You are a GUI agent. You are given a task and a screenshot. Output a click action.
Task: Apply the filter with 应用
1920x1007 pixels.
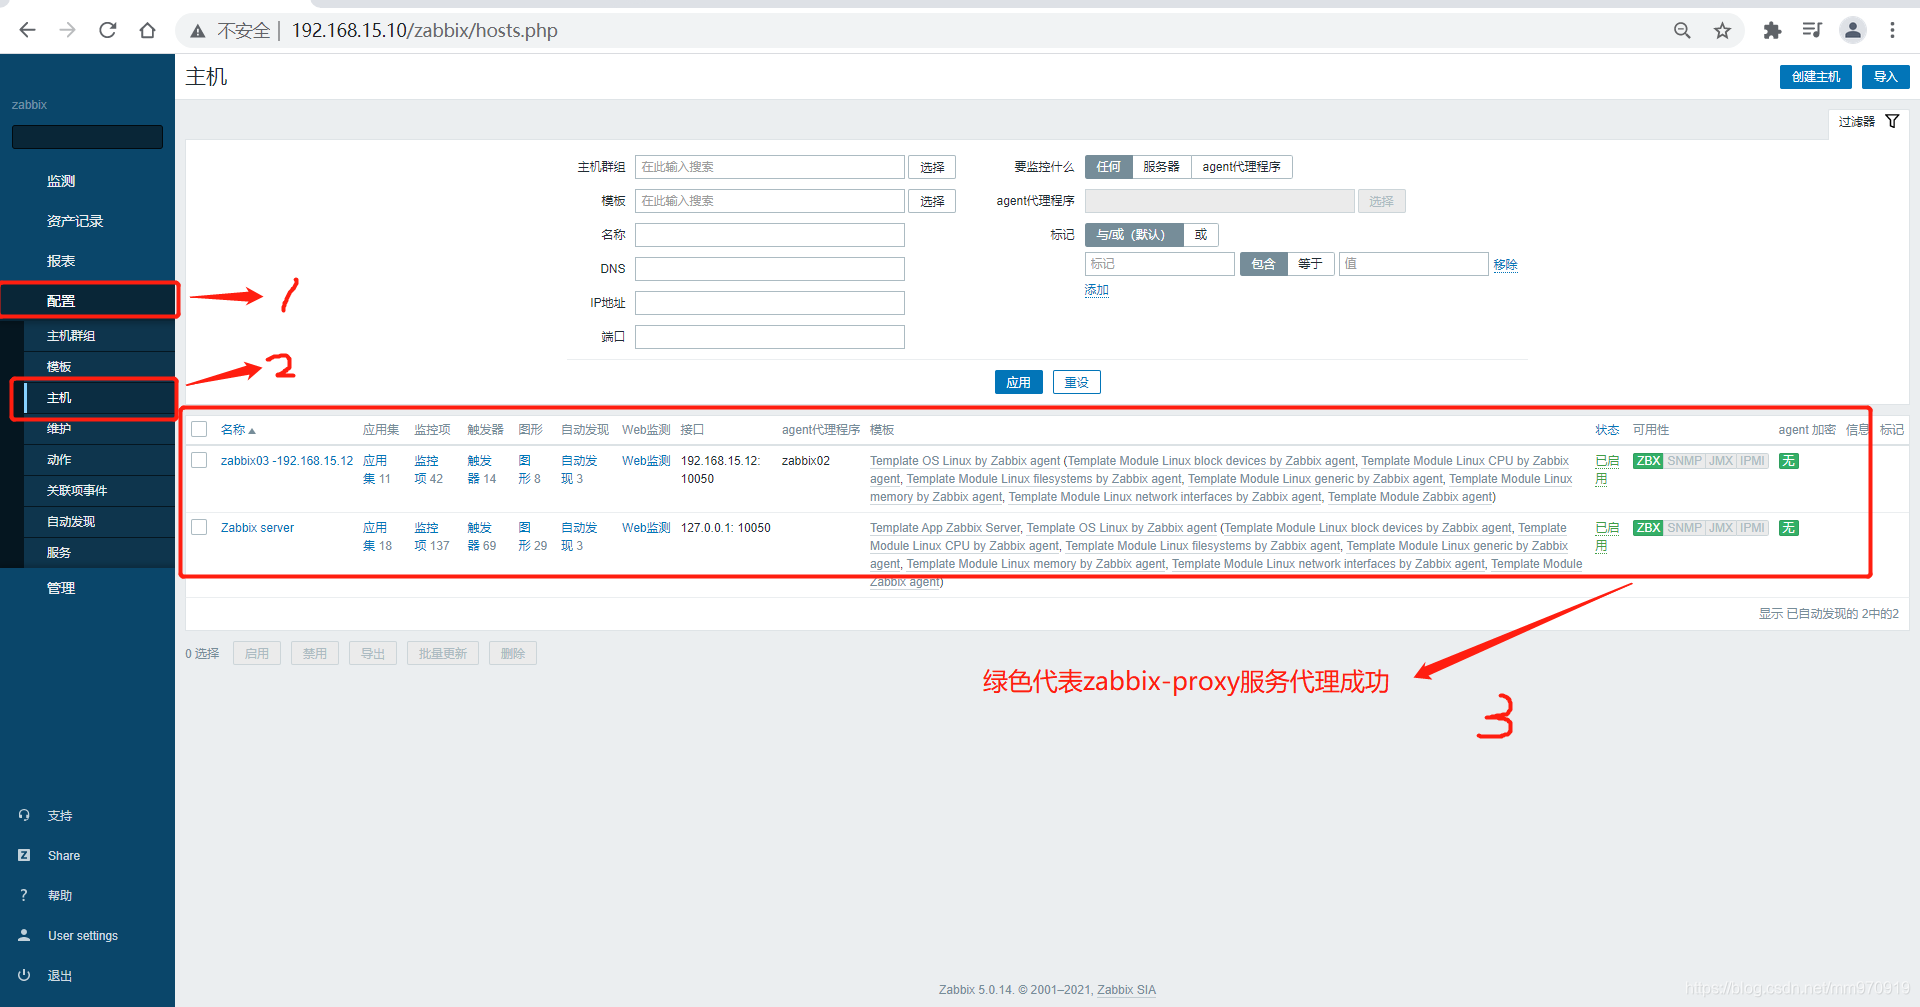[1018, 382]
